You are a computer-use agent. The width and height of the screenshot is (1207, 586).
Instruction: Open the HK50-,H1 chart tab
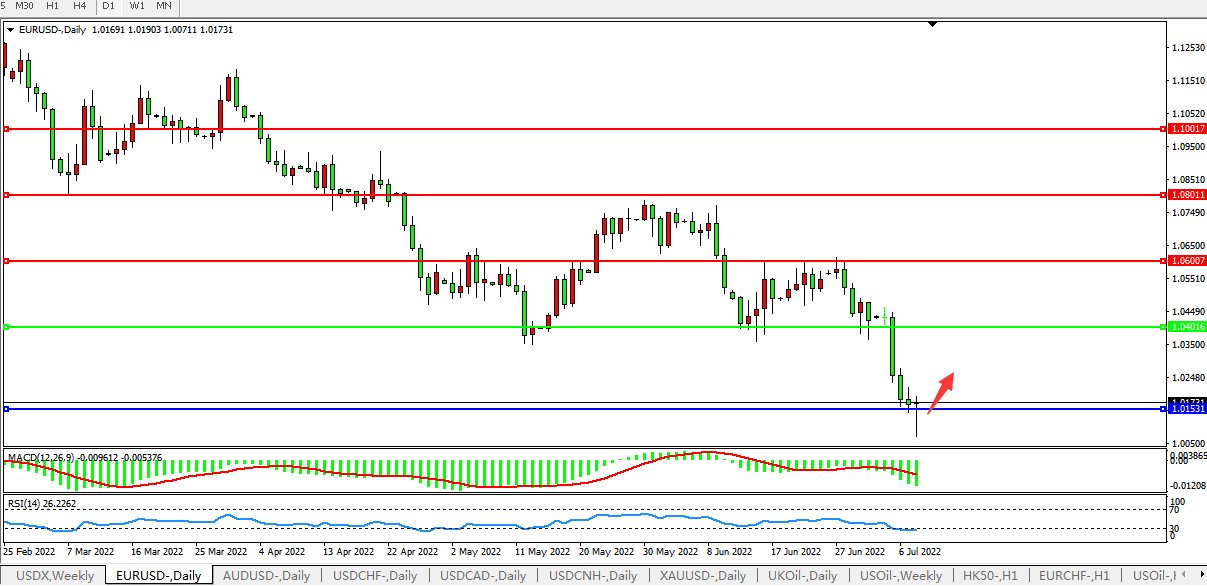click(990, 576)
